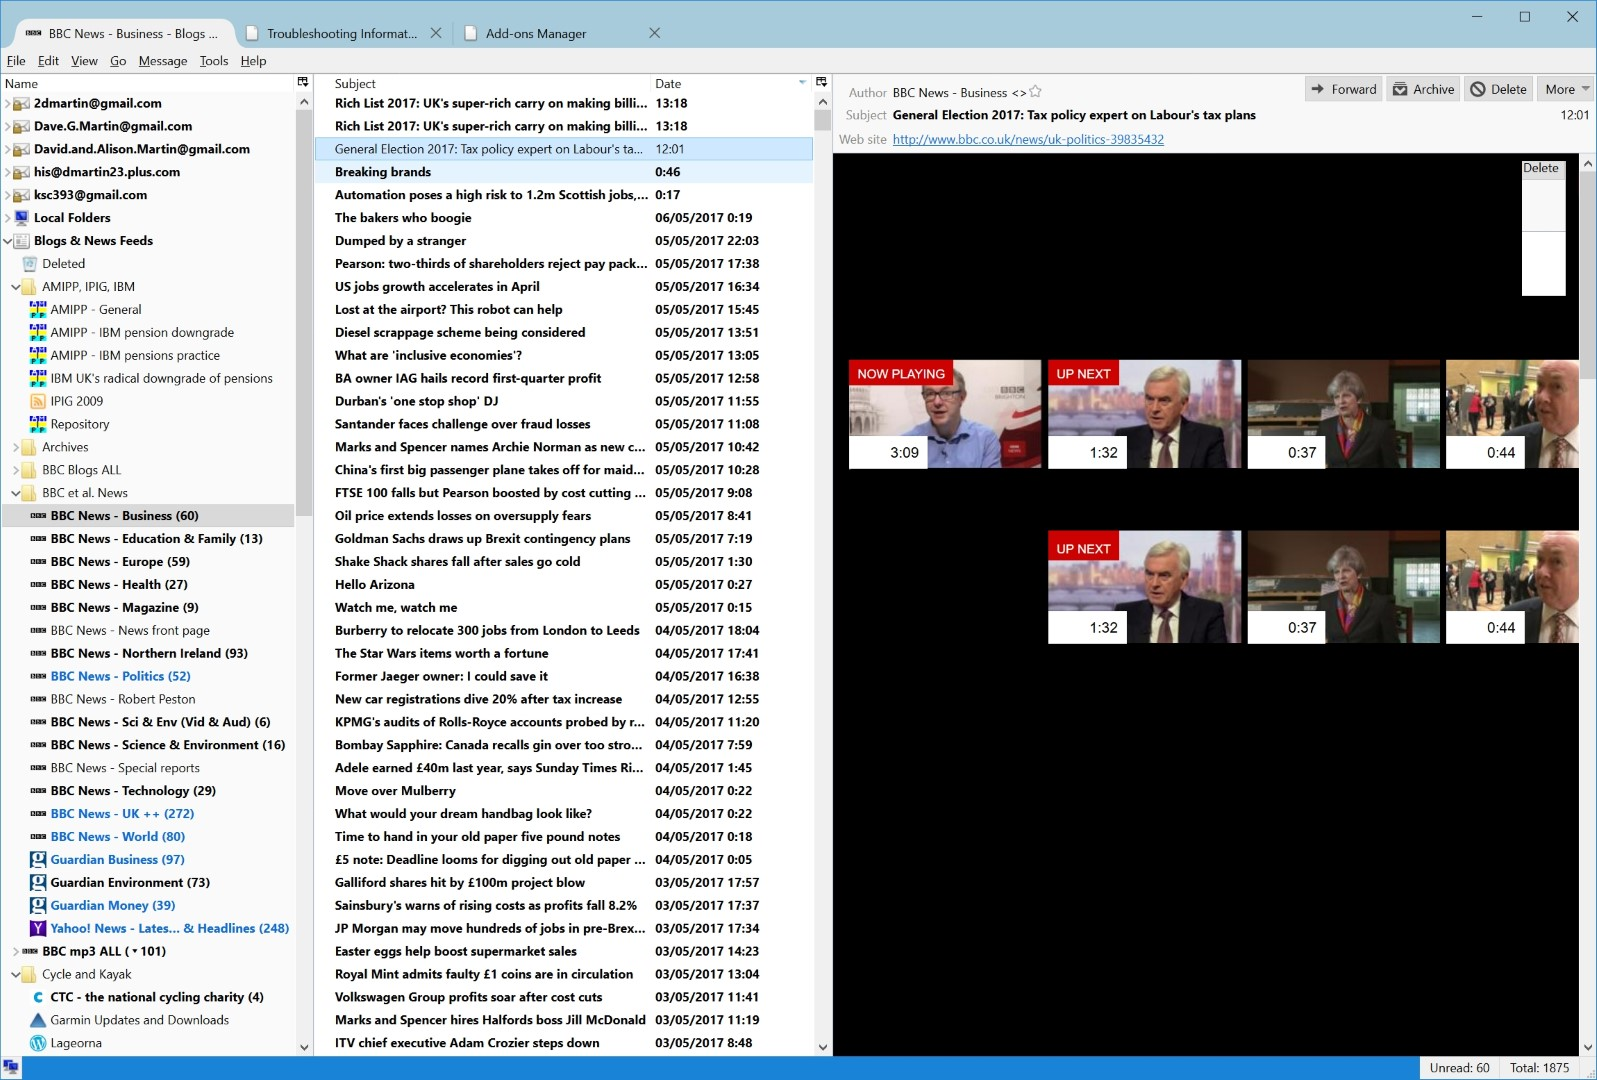
Task: Expand the BBC mp3 ALL folder
Action: pos(16,951)
